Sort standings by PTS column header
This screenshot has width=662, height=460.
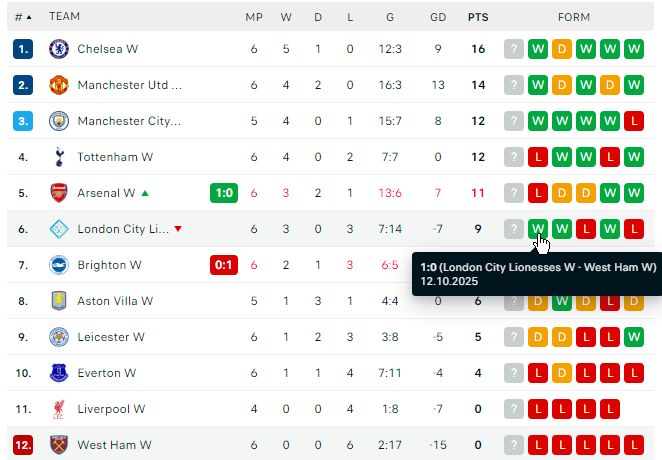point(478,17)
